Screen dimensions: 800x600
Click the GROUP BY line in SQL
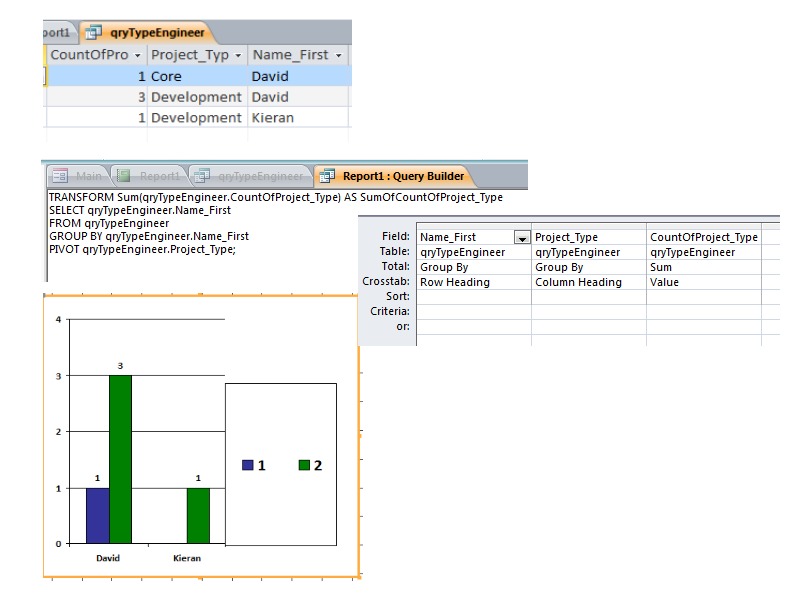point(148,236)
